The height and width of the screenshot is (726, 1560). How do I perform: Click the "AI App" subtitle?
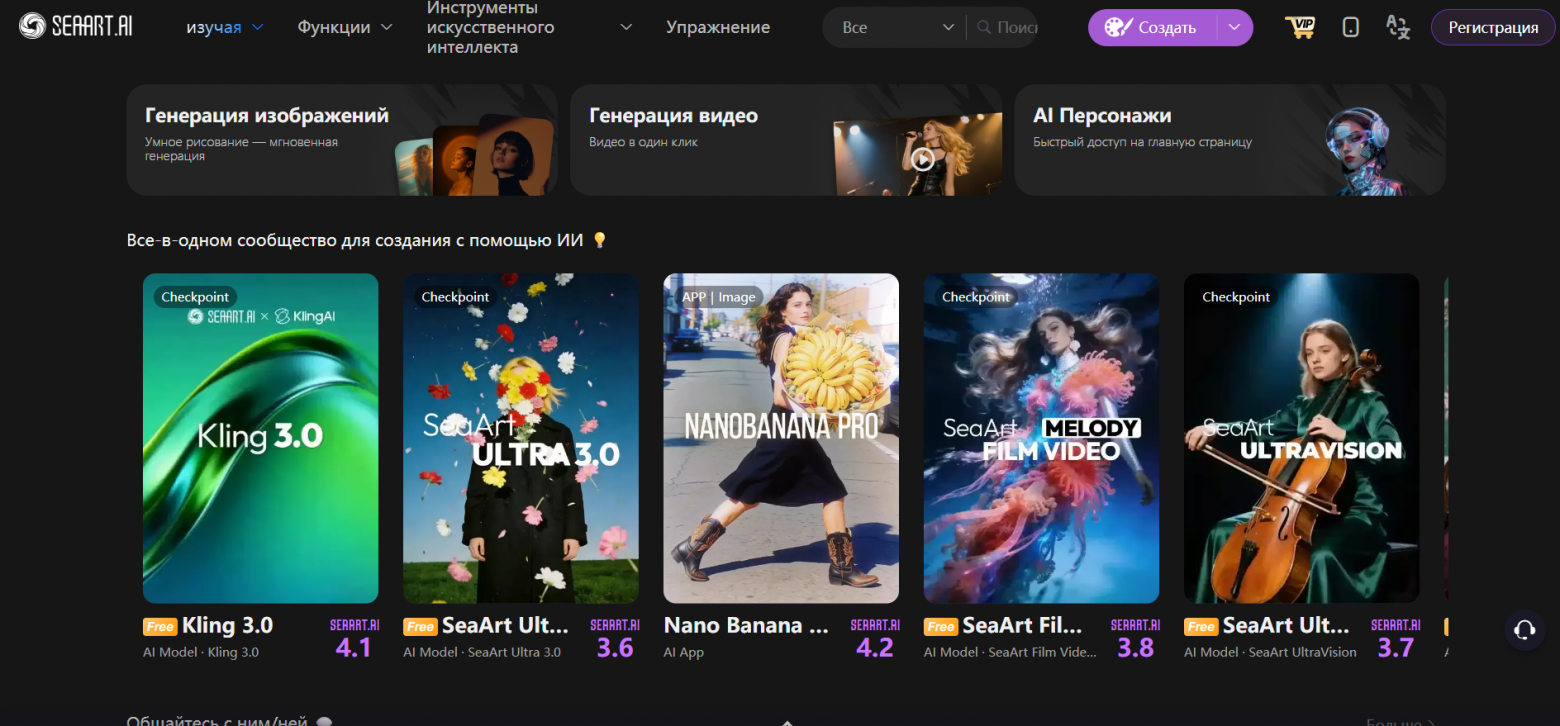[684, 652]
